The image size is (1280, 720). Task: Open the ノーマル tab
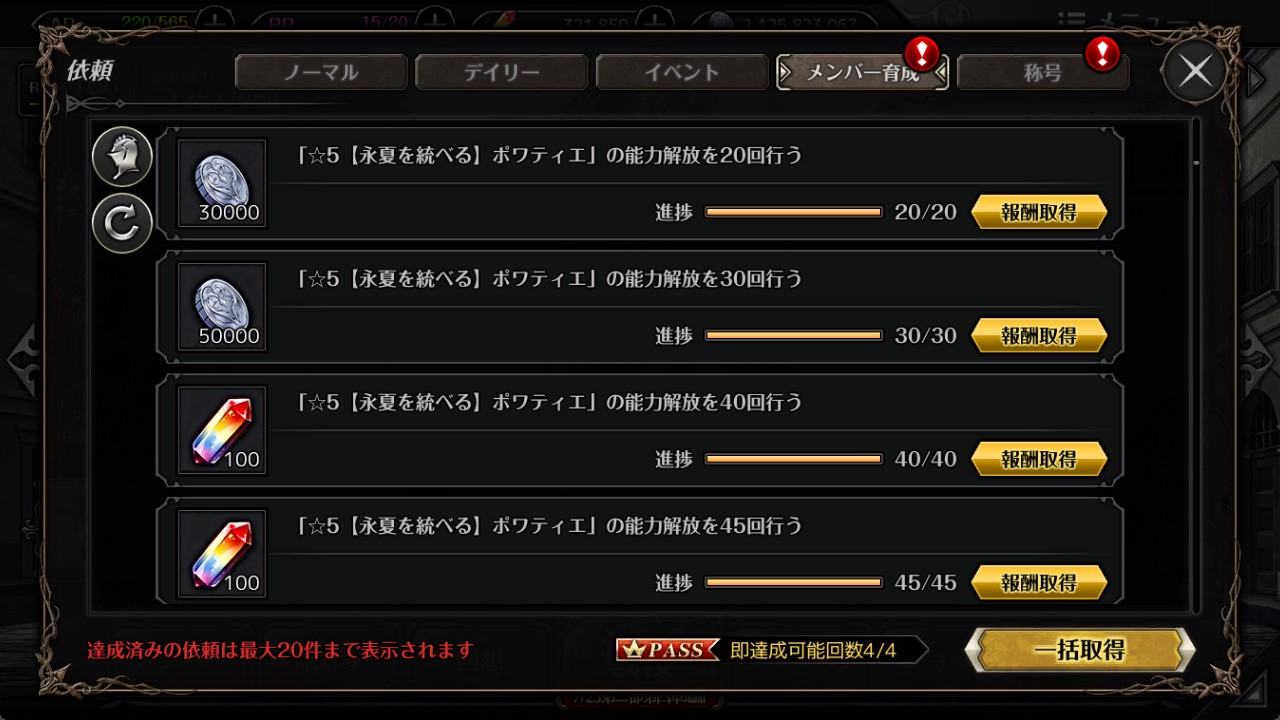[321, 72]
